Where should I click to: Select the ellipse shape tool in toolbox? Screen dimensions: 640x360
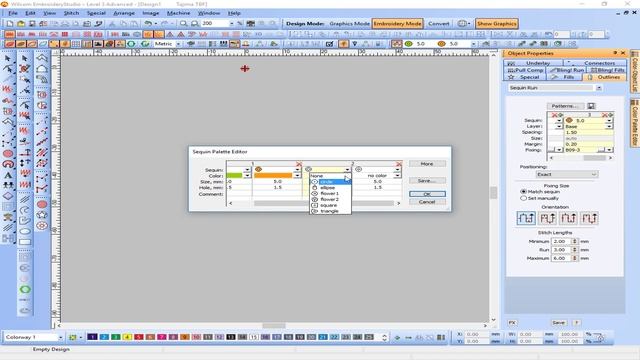tap(25, 231)
